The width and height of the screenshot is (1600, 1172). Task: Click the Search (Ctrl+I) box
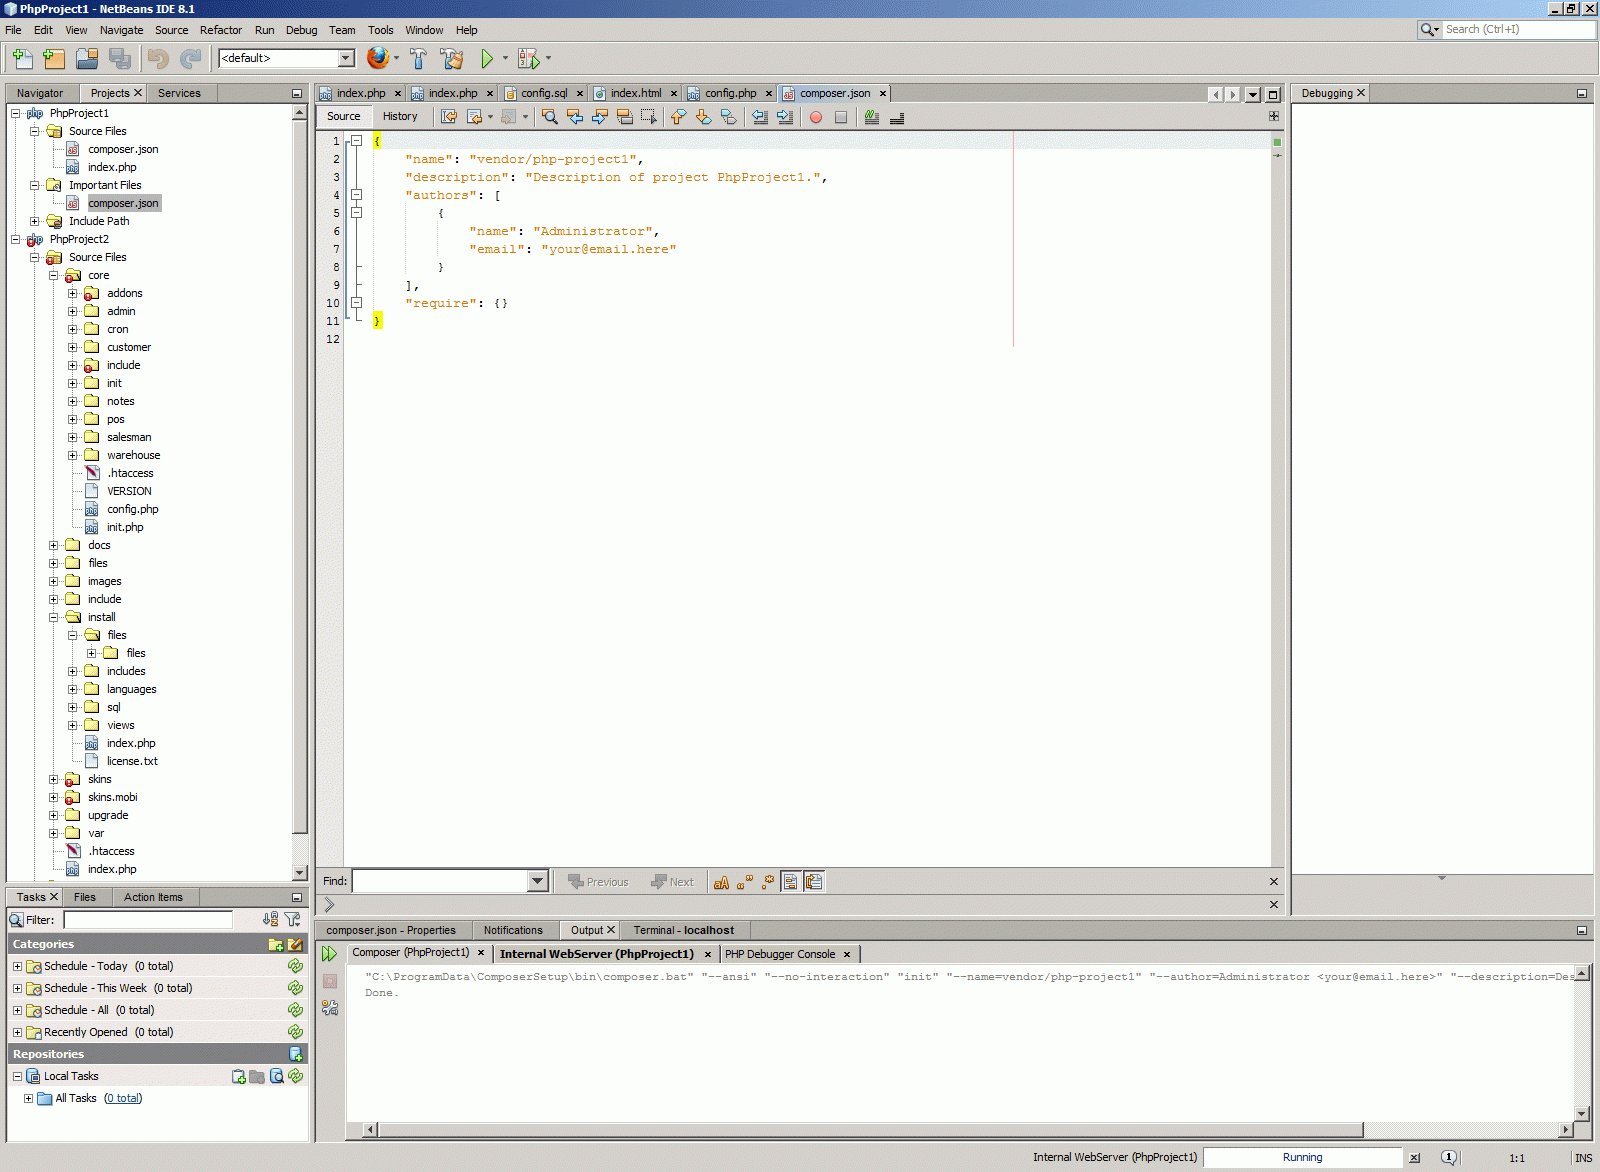pyautogui.click(x=1519, y=29)
